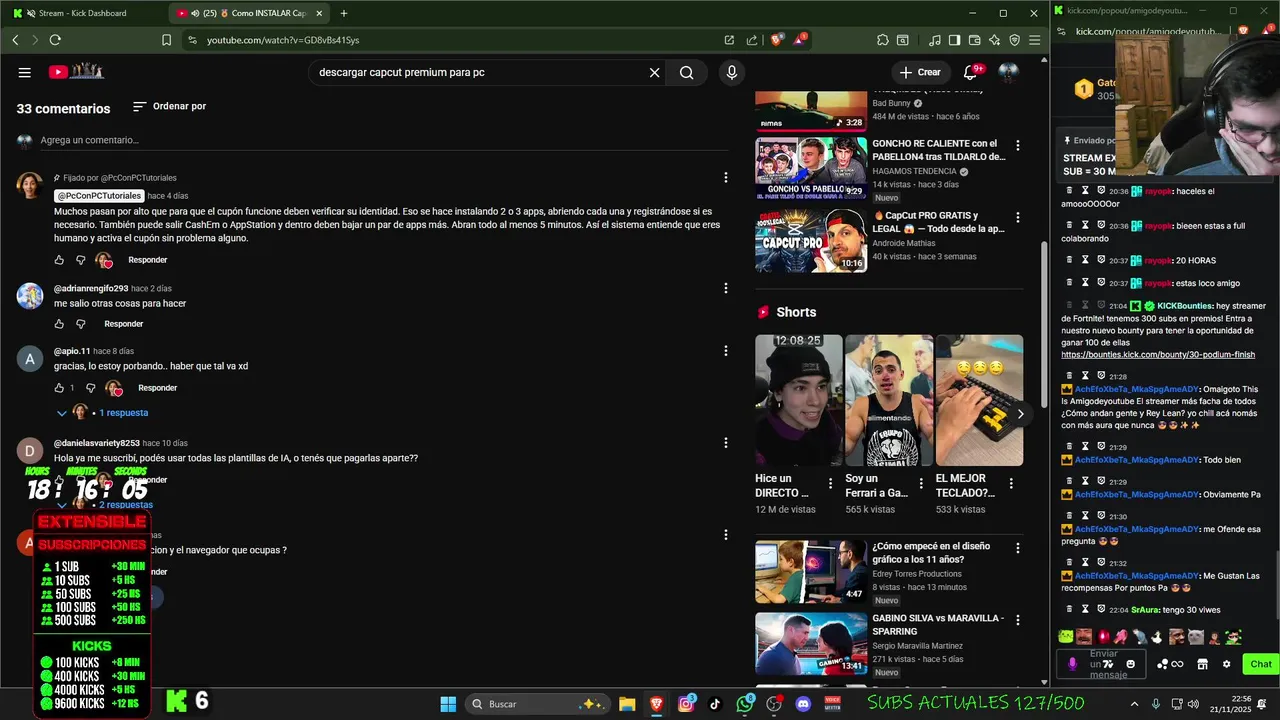Open a new browser tab
The width and height of the screenshot is (1280, 720).
(343, 13)
